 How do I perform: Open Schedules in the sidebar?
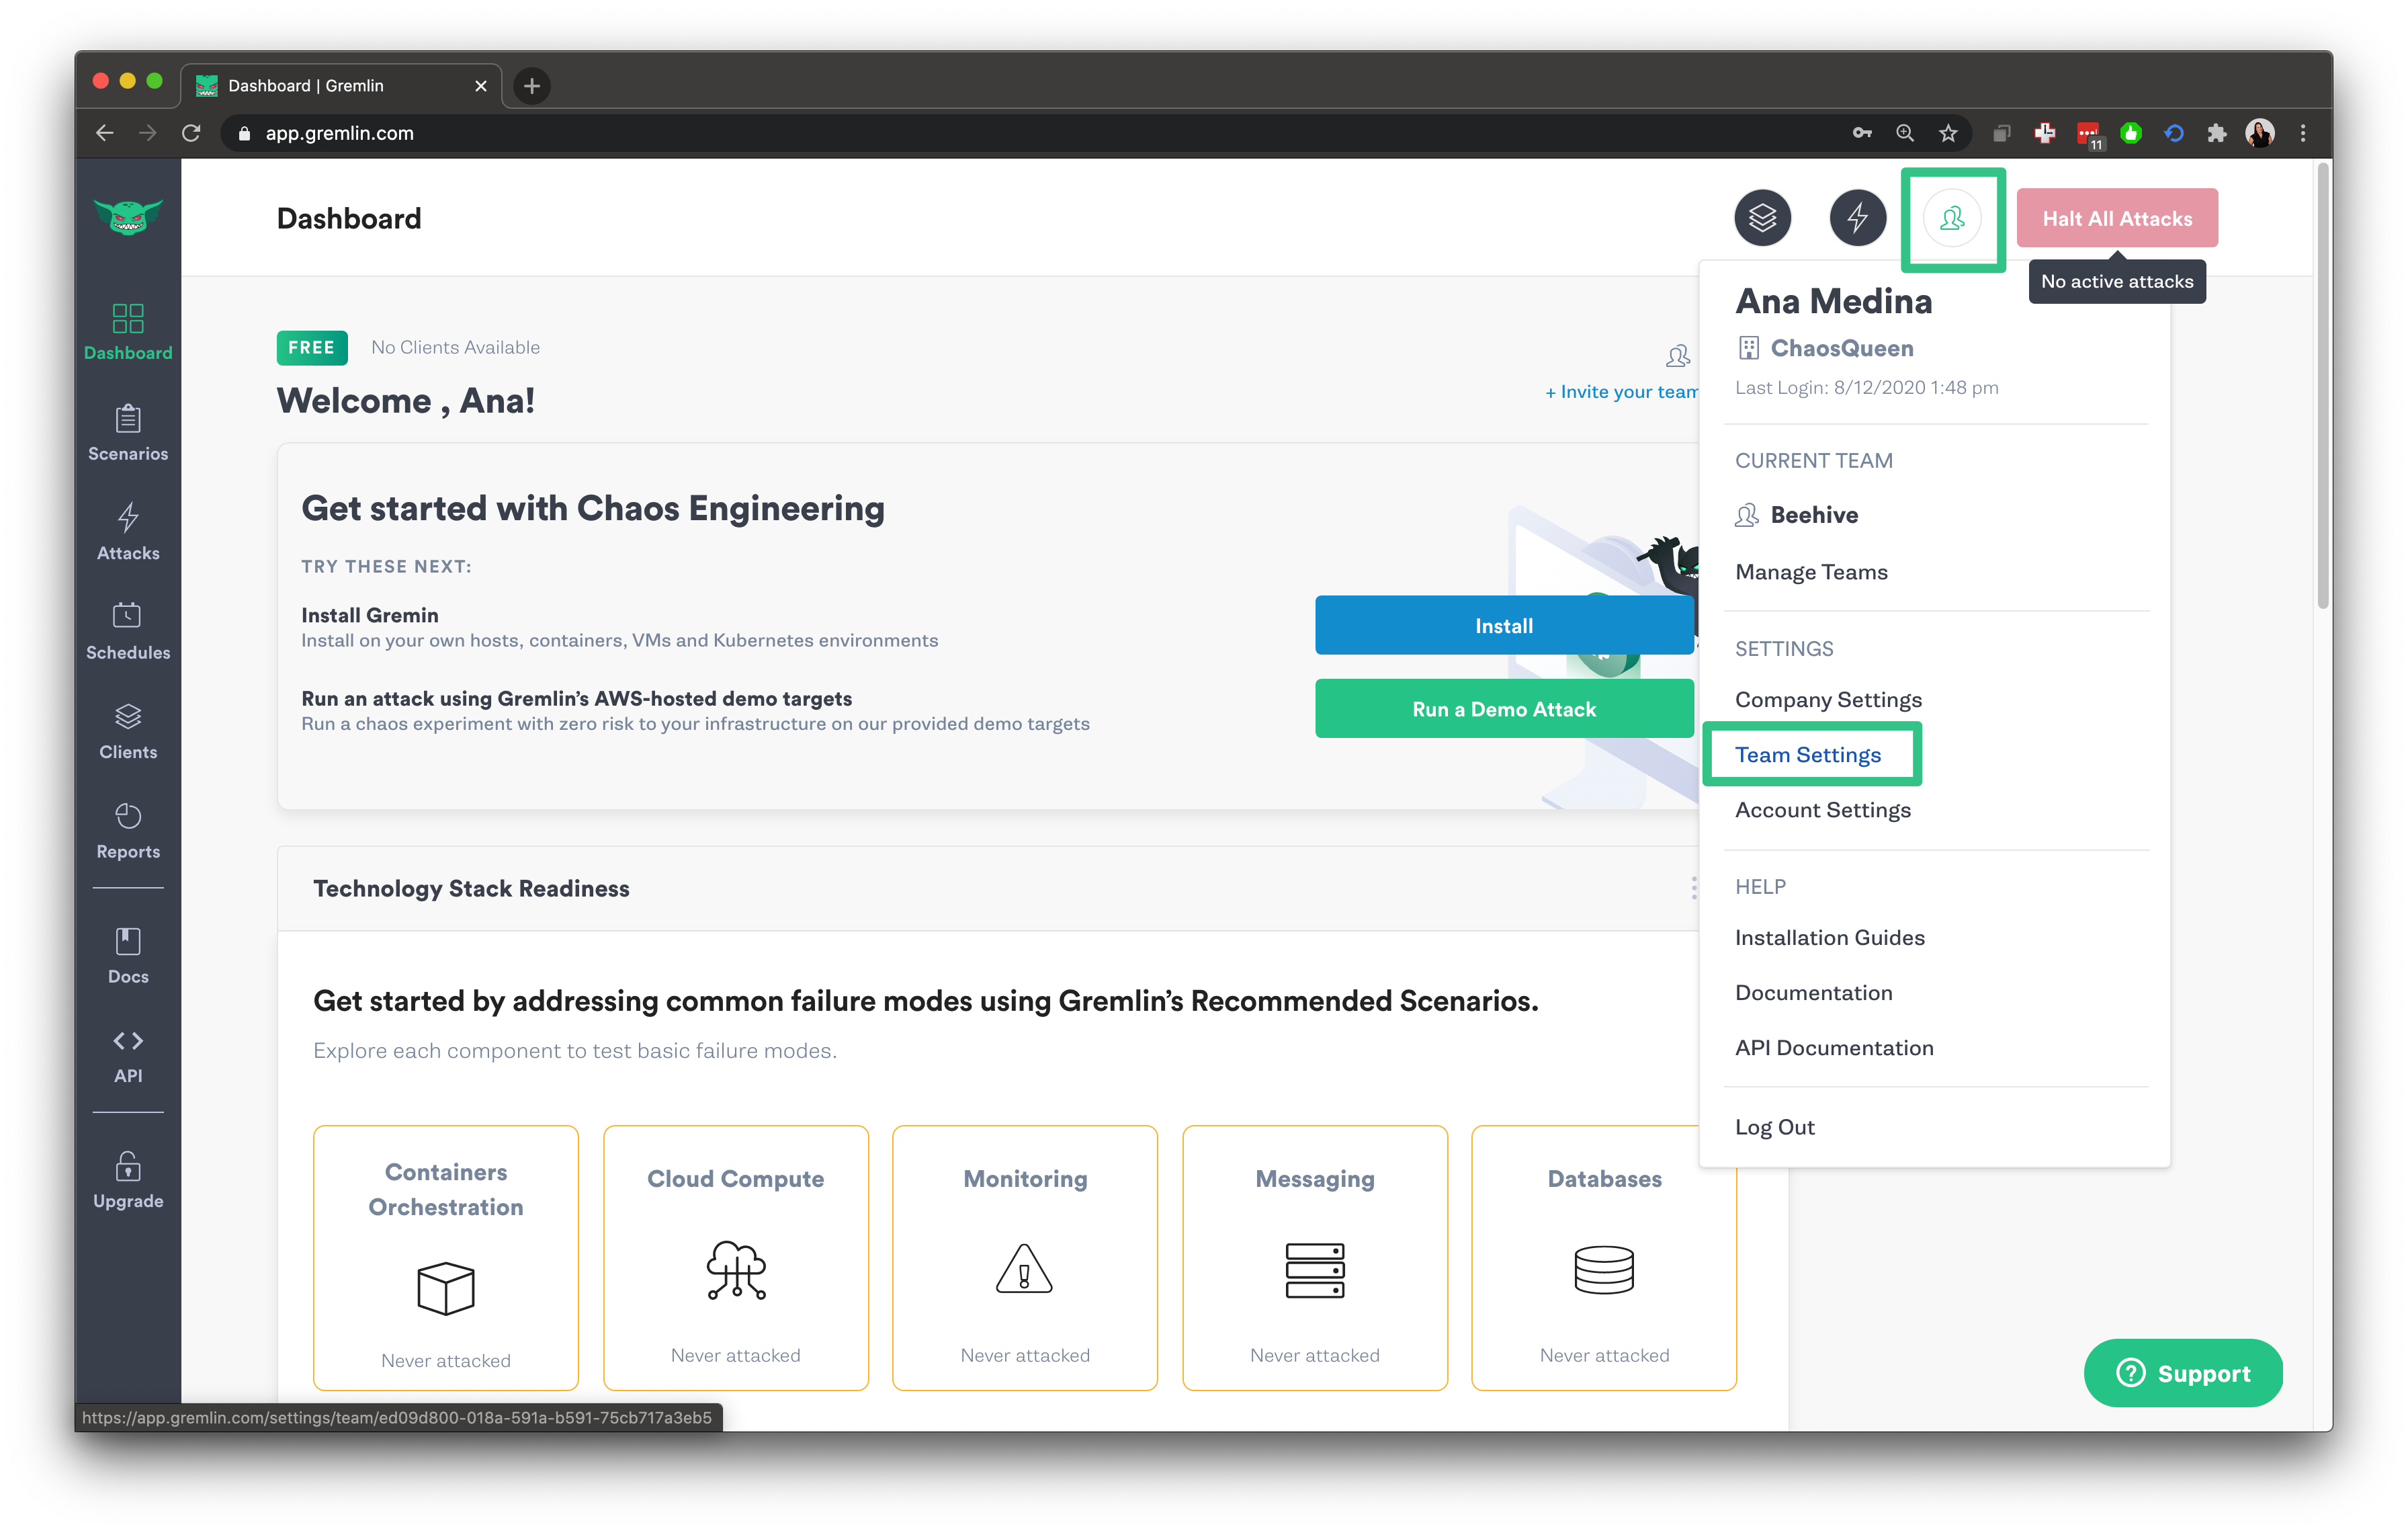click(128, 631)
